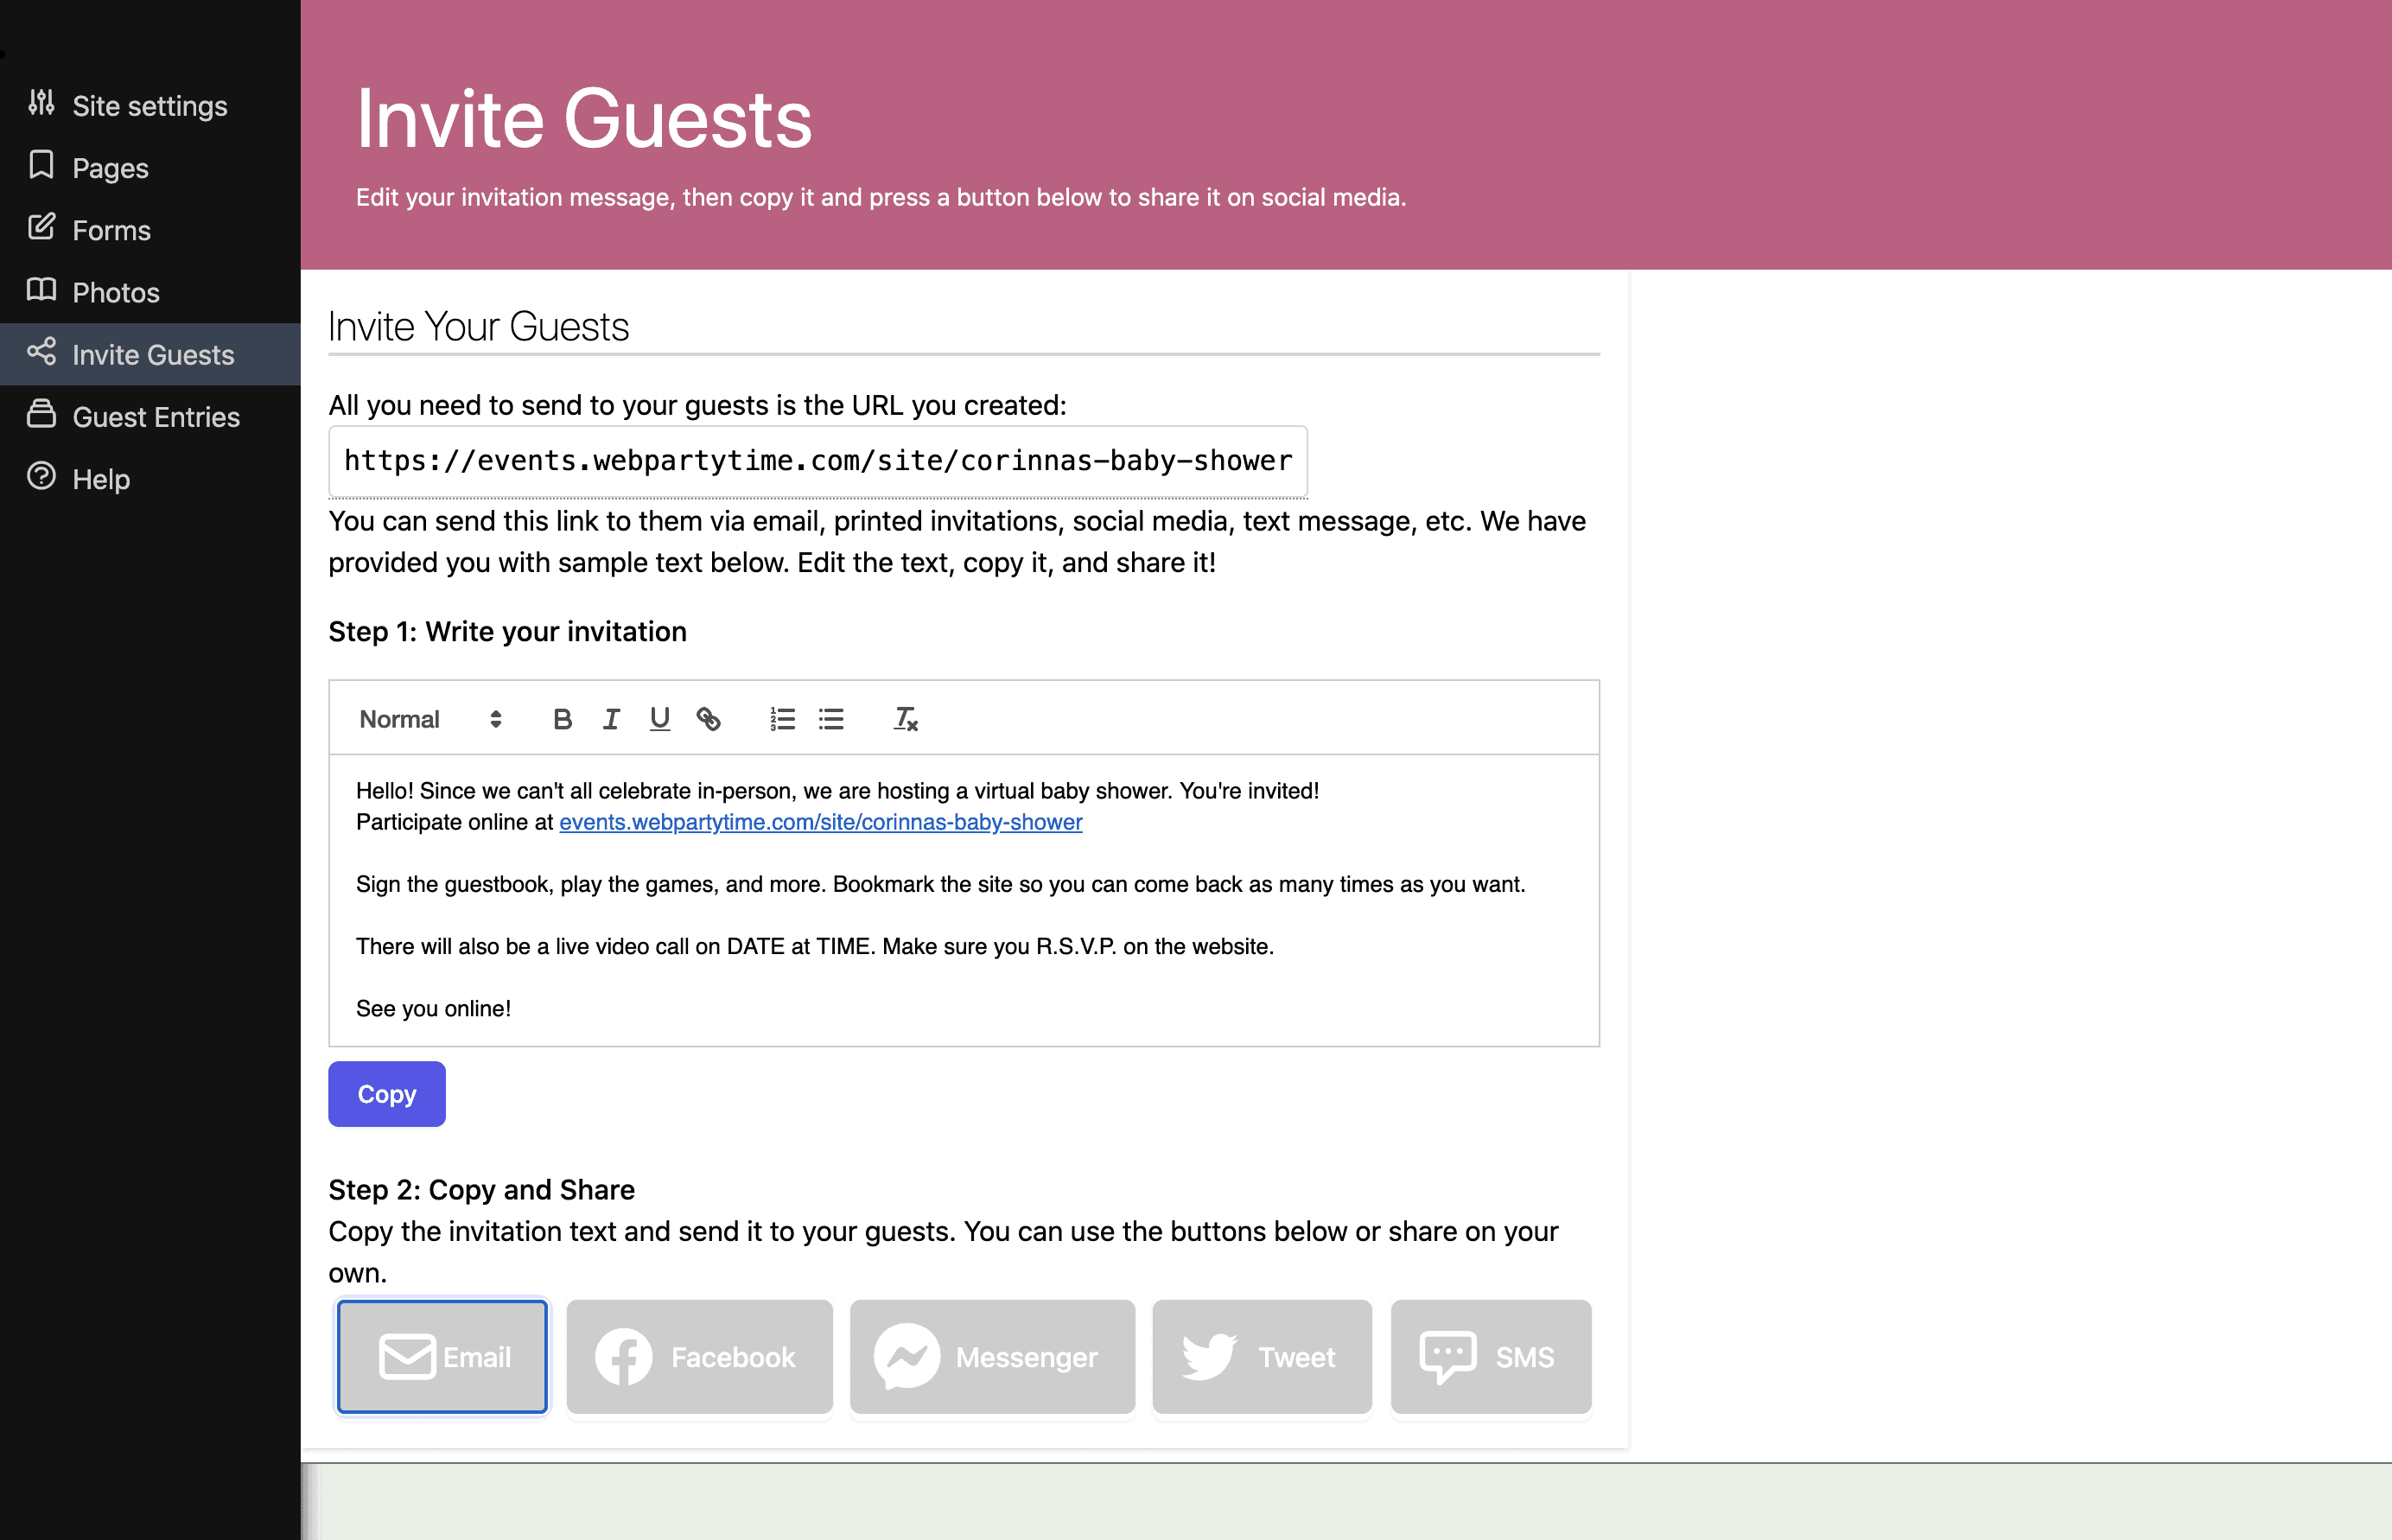Navigate to Photos in sidebar
Viewport: 2392px width, 1540px height.
115,292
